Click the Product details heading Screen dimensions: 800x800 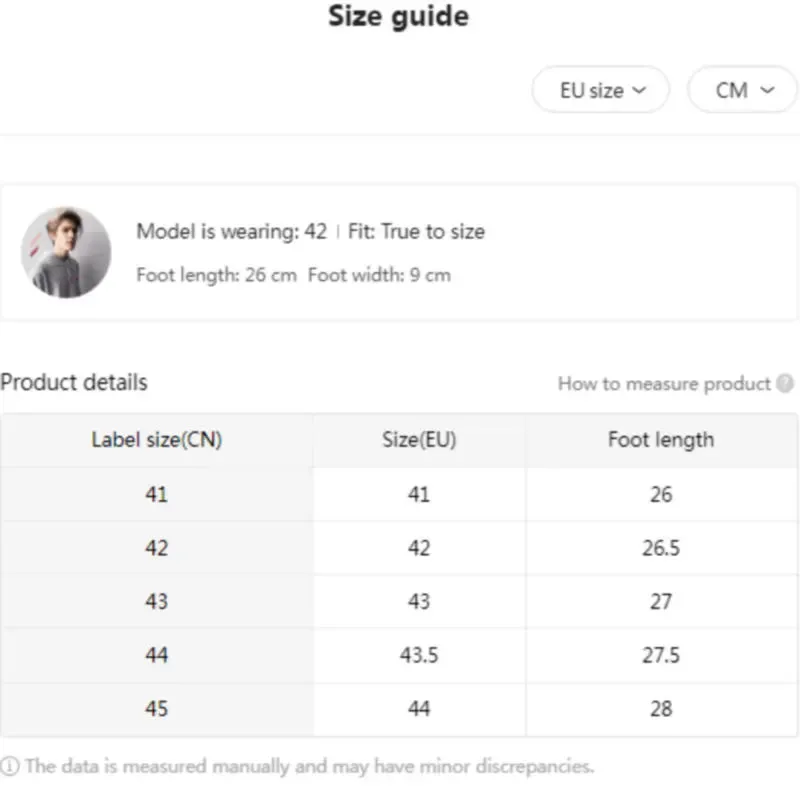click(74, 383)
